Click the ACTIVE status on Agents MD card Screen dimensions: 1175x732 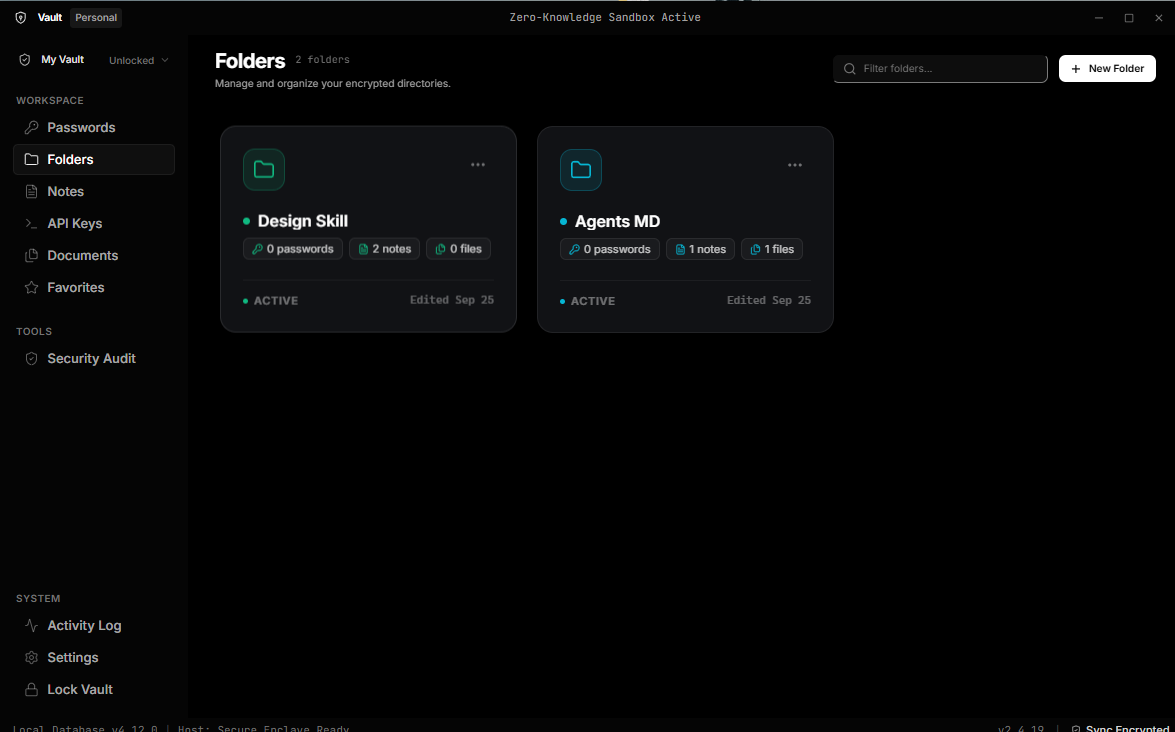588,301
